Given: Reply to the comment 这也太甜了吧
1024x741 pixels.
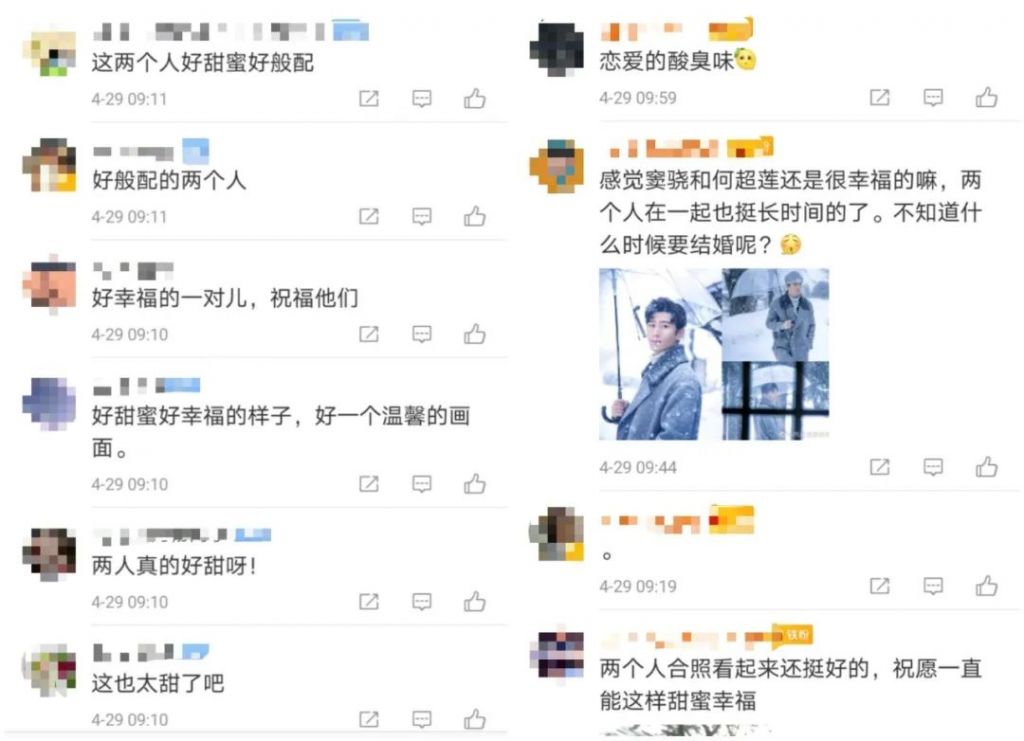Looking at the screenshot, I should pos(422,719).
